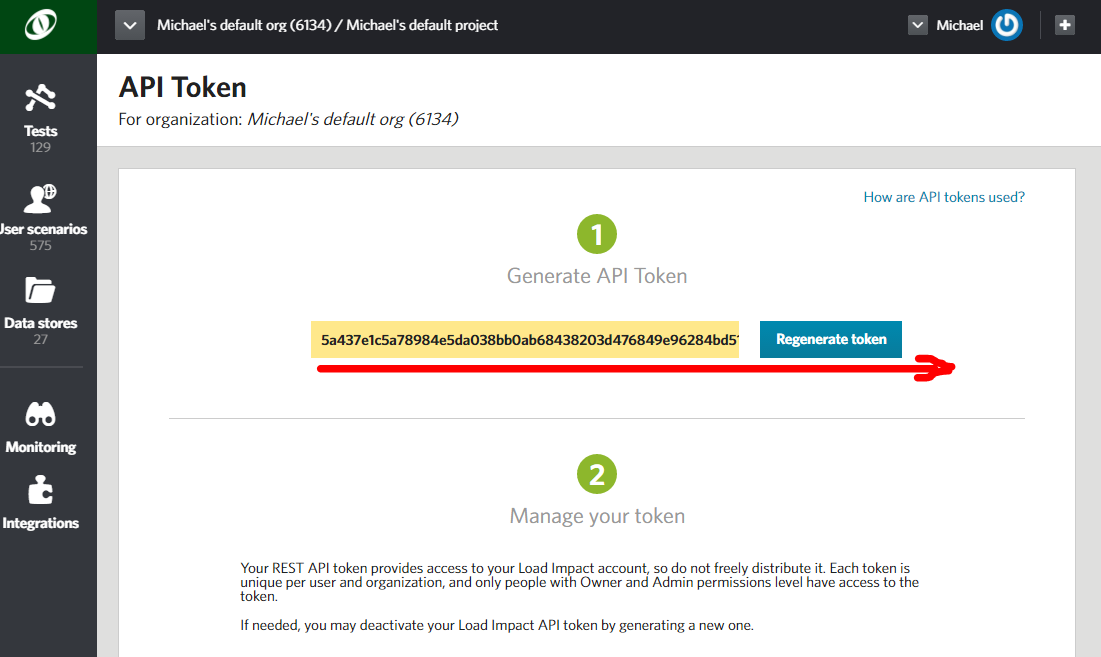Click the 'Michael' username text
1101x657 pixels.
point(959,25)
